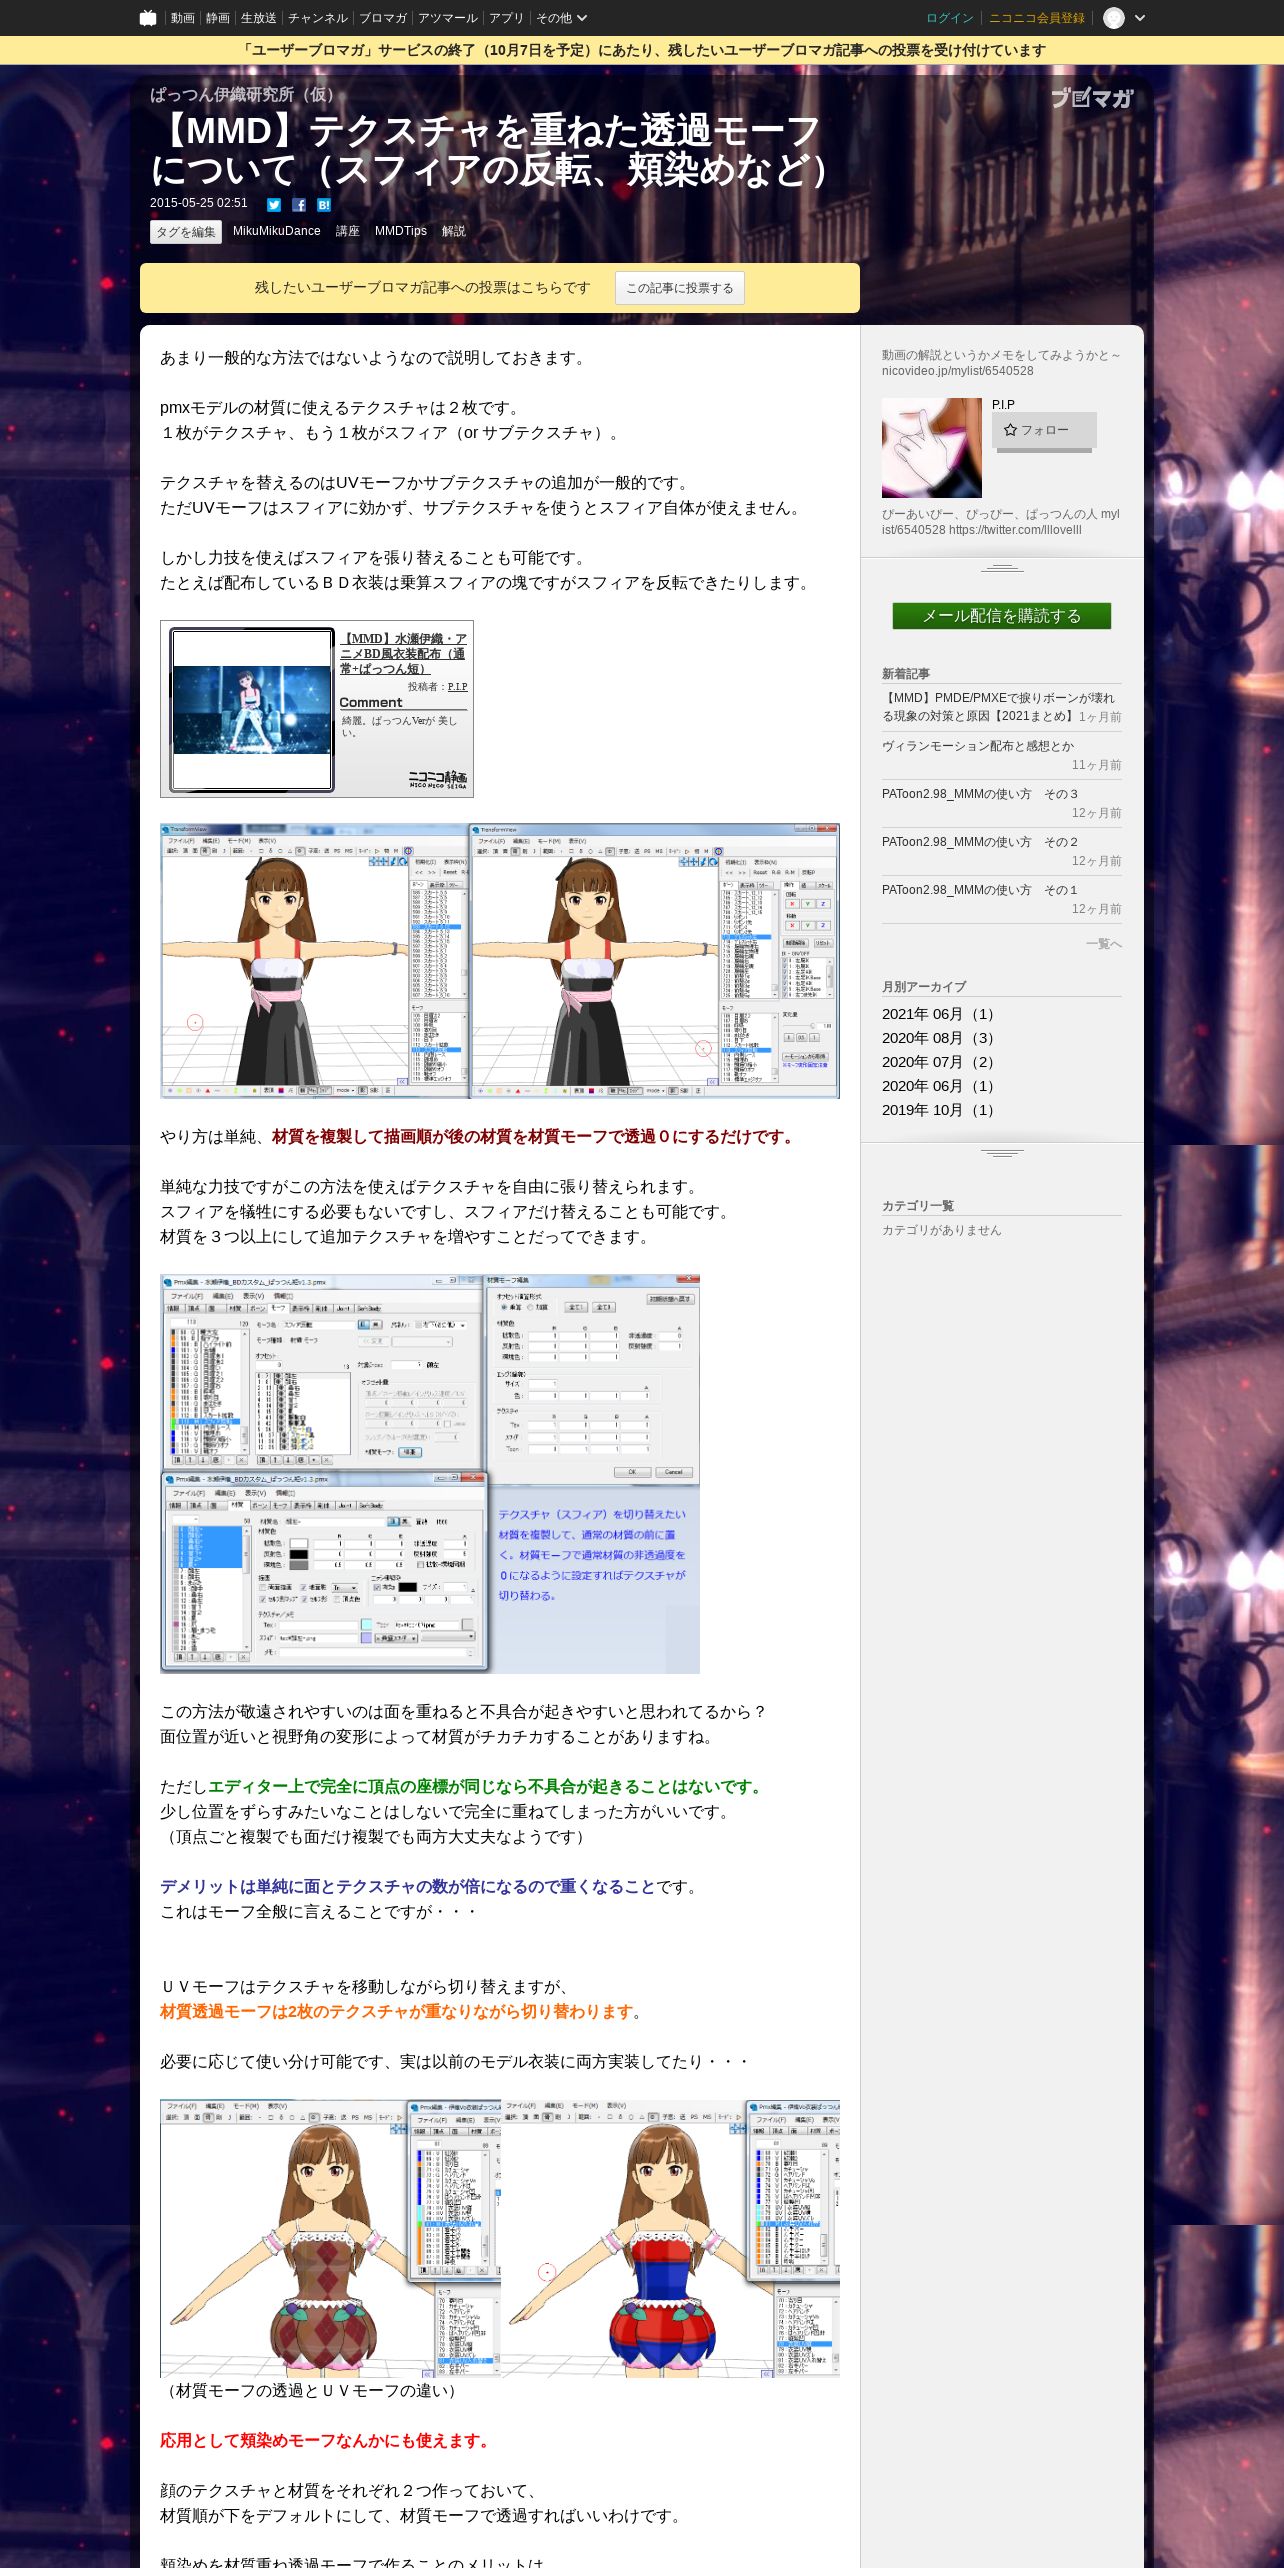Image resolution: width=1284 pixels, height=2568 pixels.
Task: Click the red text 応用として頬染めモーフなんかにも使えます。
Action: pos(328,2440)
